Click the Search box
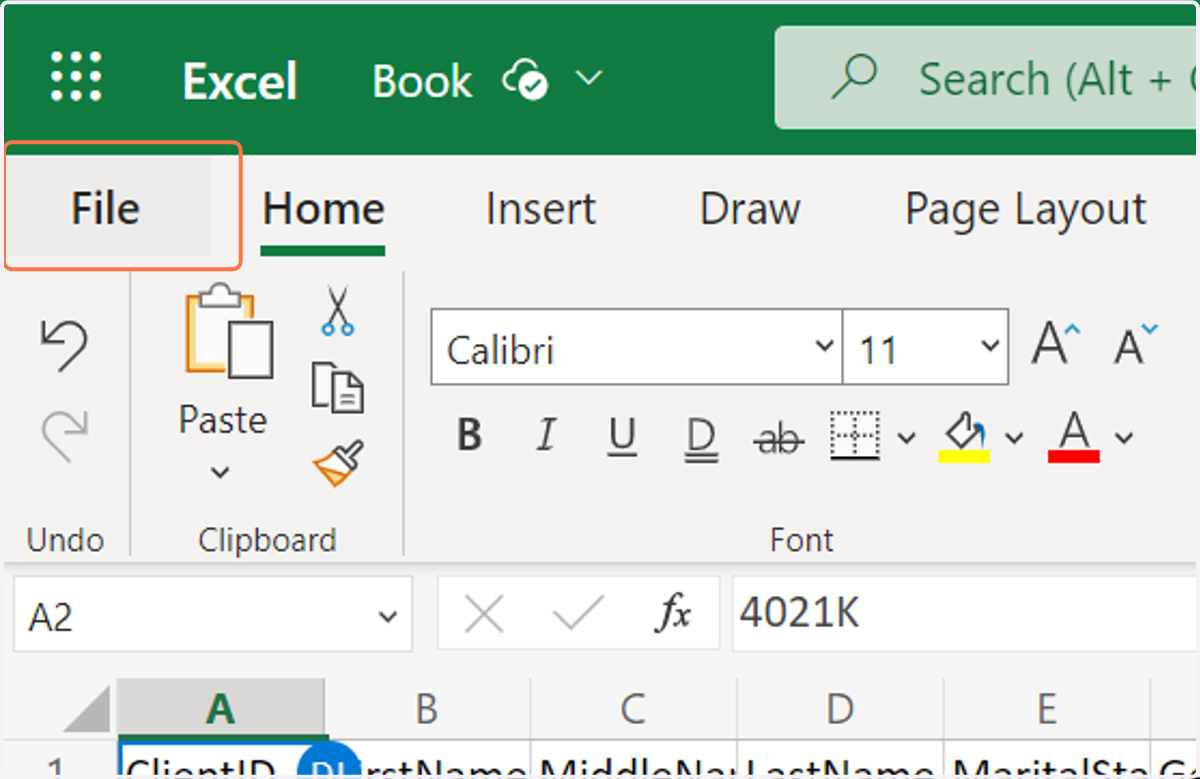The image size is (1200, 779). [987, 78]
